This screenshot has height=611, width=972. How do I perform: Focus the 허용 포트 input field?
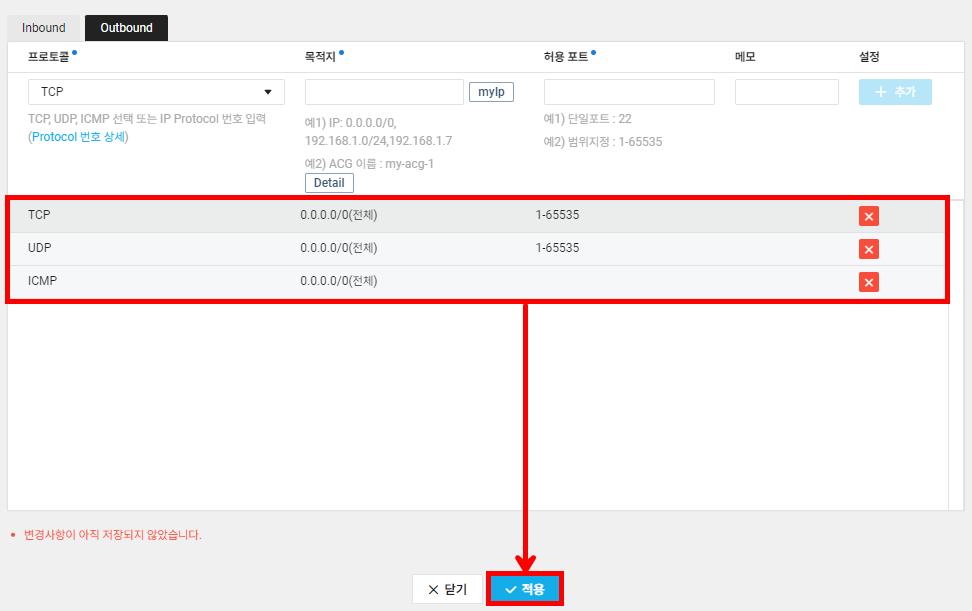(629, 92)
